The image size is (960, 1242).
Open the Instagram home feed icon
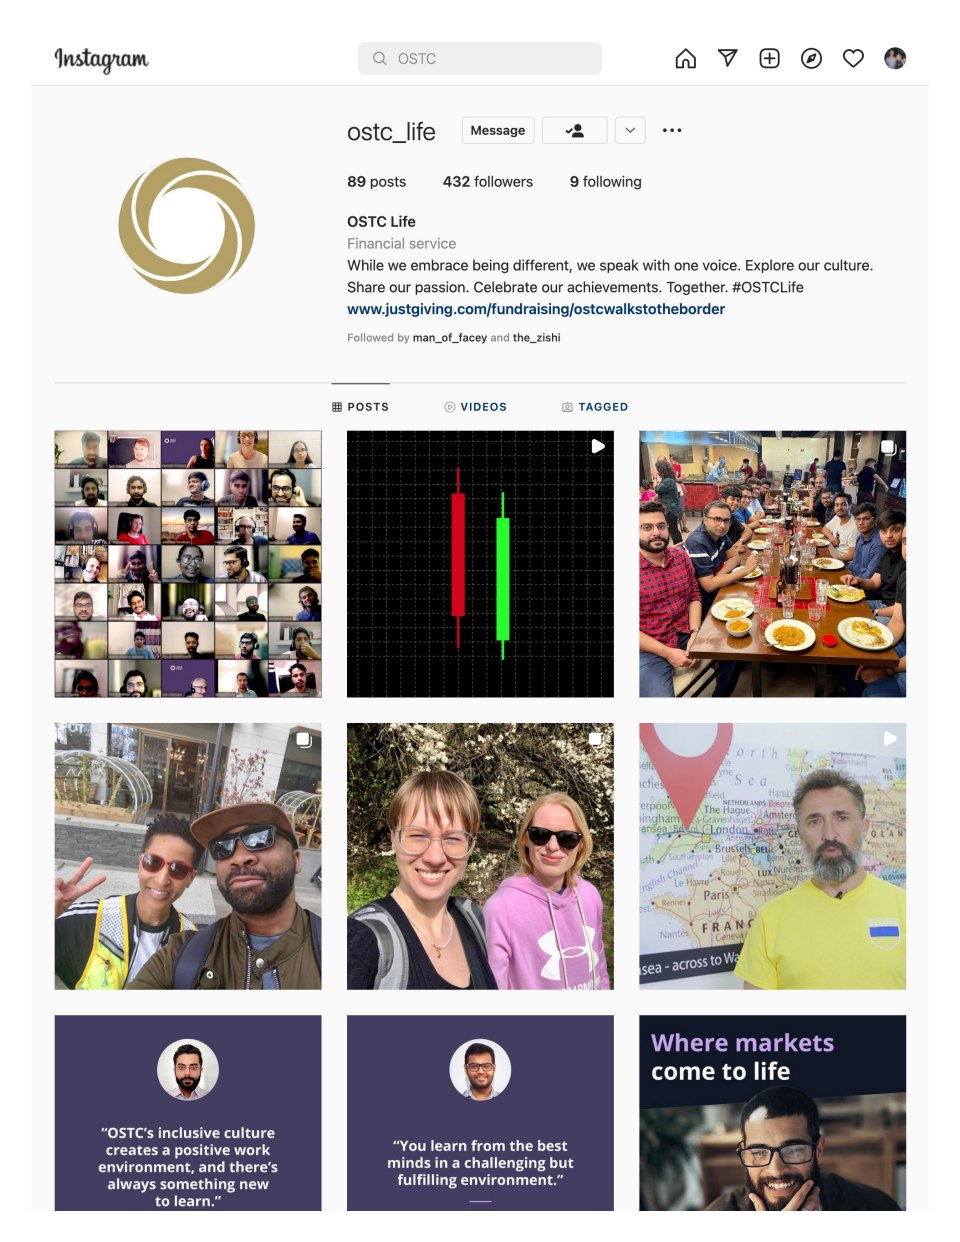(685, 59)
